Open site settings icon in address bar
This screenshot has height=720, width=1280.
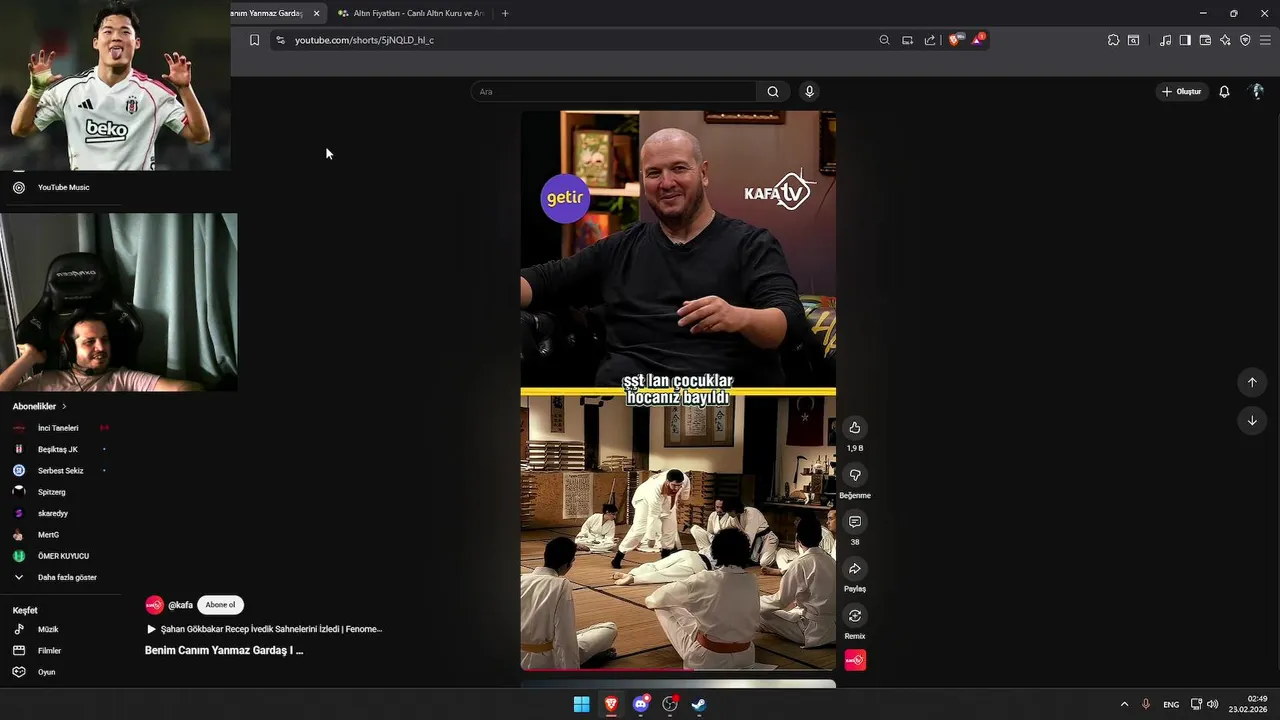[280, 40]
